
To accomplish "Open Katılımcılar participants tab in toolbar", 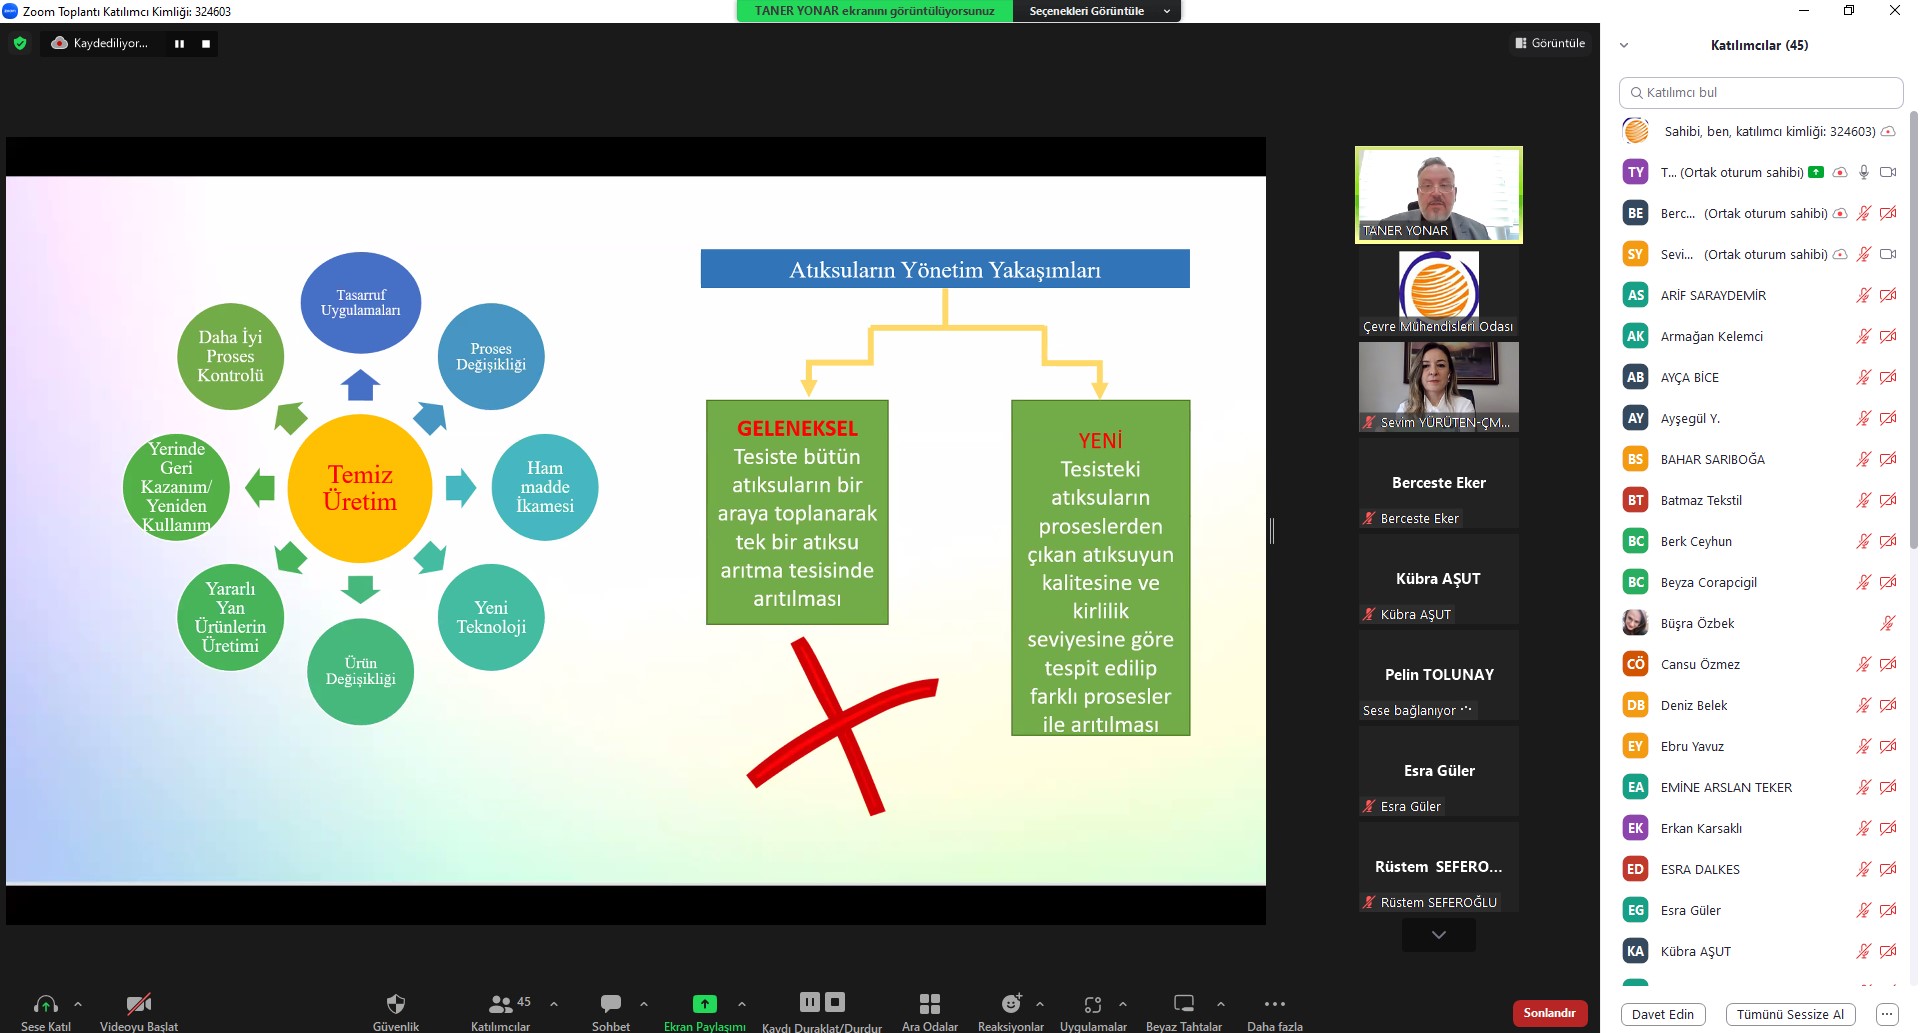I will pos(500,1004).
